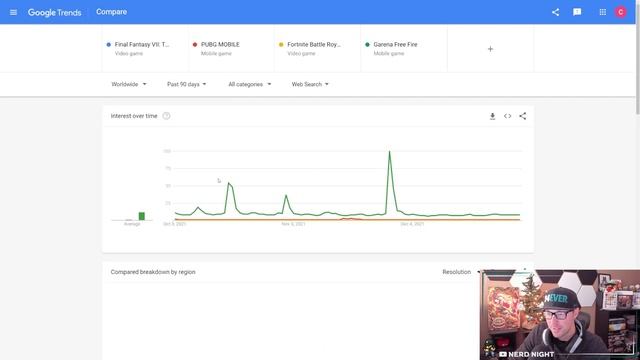Open the All categories dropdown
Image resolution: width=640 pixels, height=360 pixels.
coord(249,84)
